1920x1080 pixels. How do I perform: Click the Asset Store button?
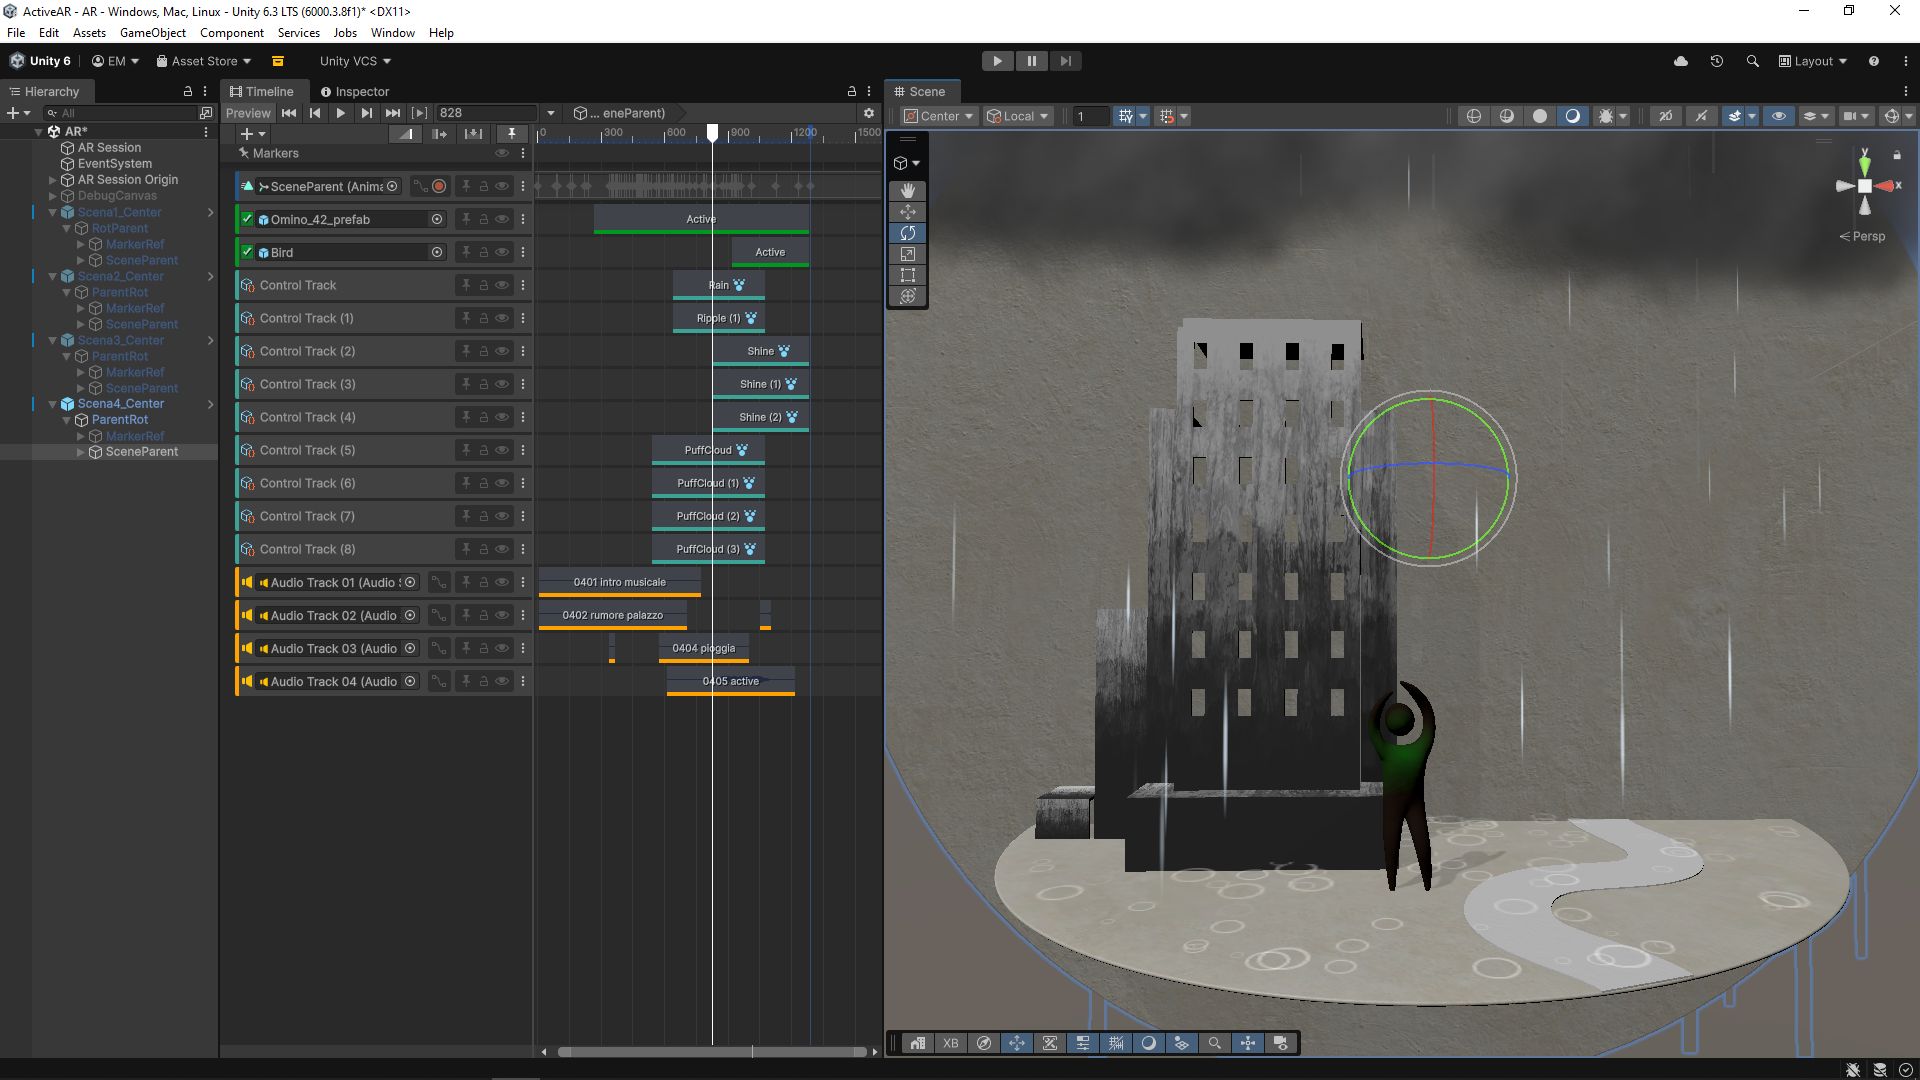pyautogui.click(x=204, y=61)
